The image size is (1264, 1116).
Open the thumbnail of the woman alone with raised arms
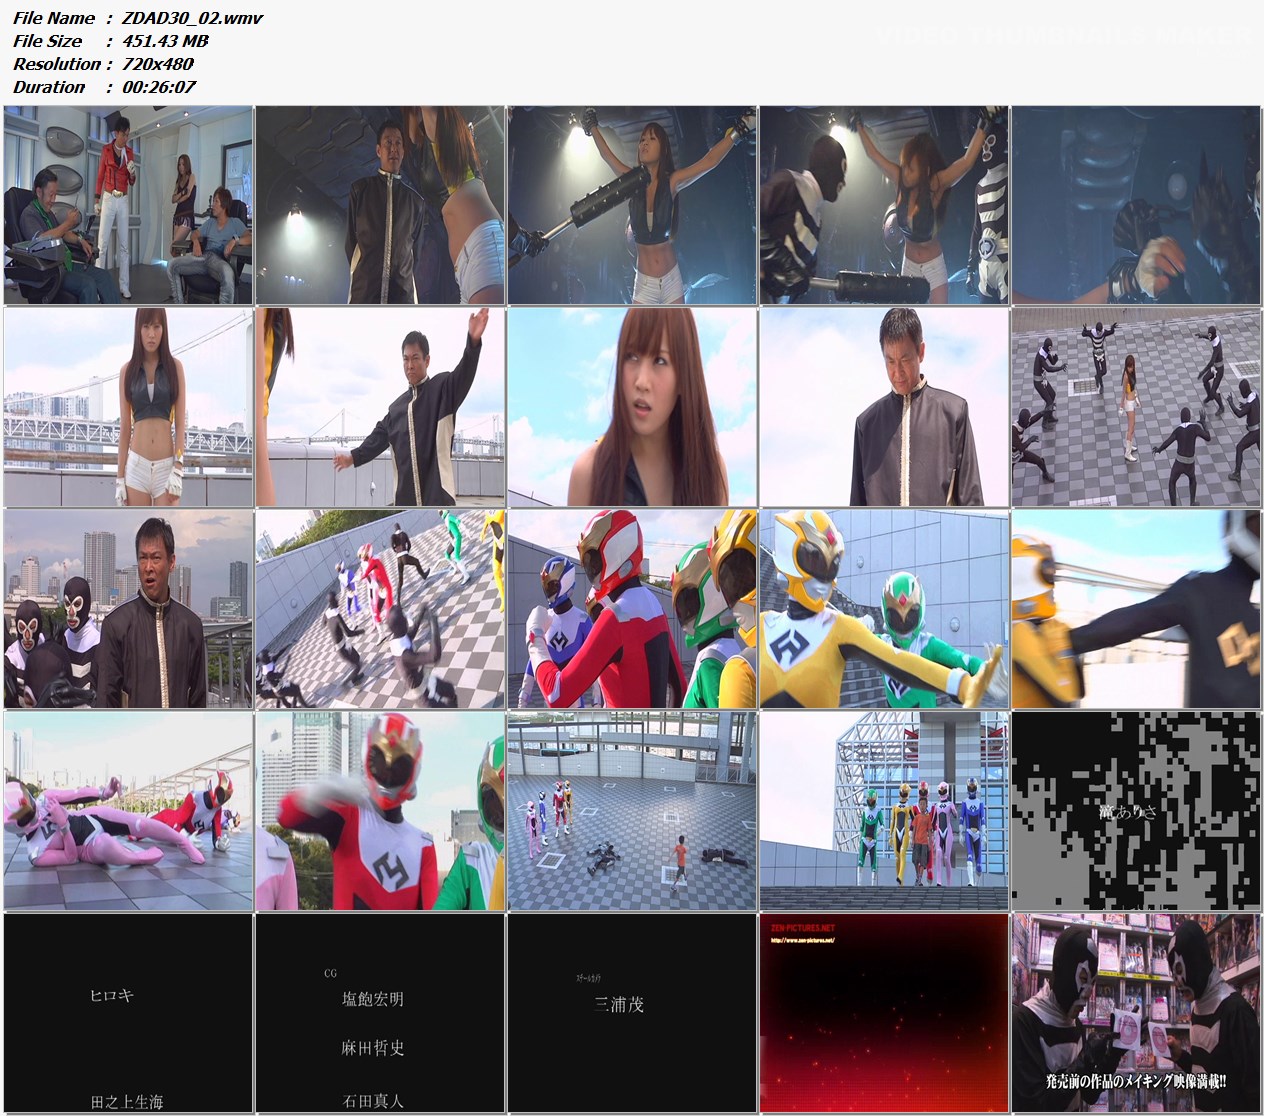pos(632,205)
